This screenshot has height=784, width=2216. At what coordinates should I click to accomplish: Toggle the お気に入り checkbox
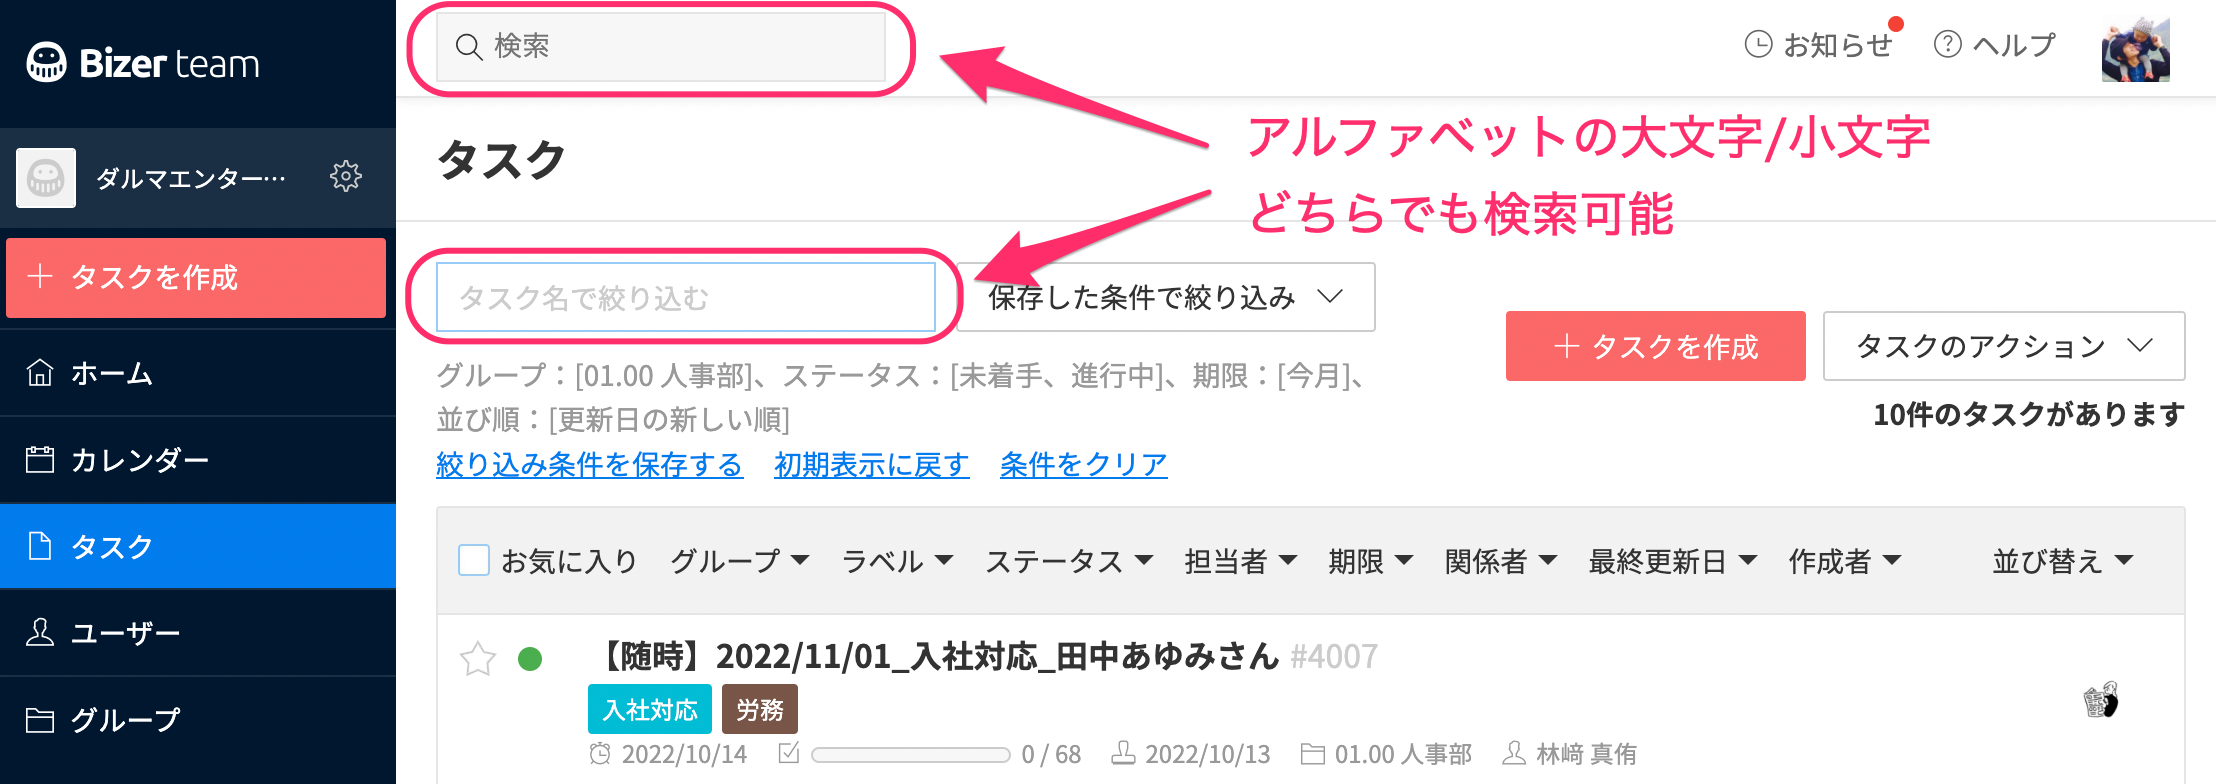tap(473, 560)
